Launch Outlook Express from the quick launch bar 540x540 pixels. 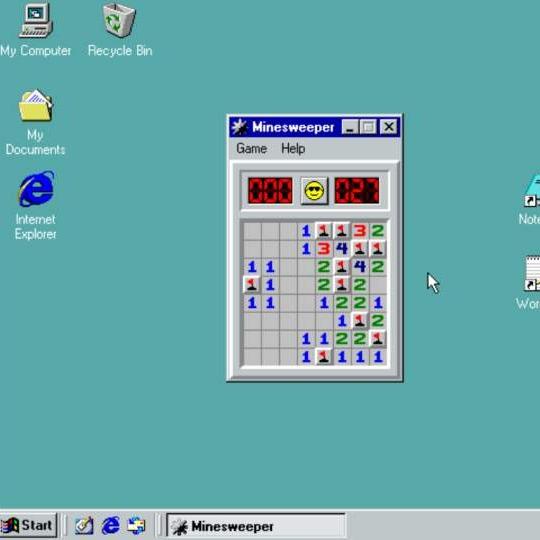click(x=136, y=526)
